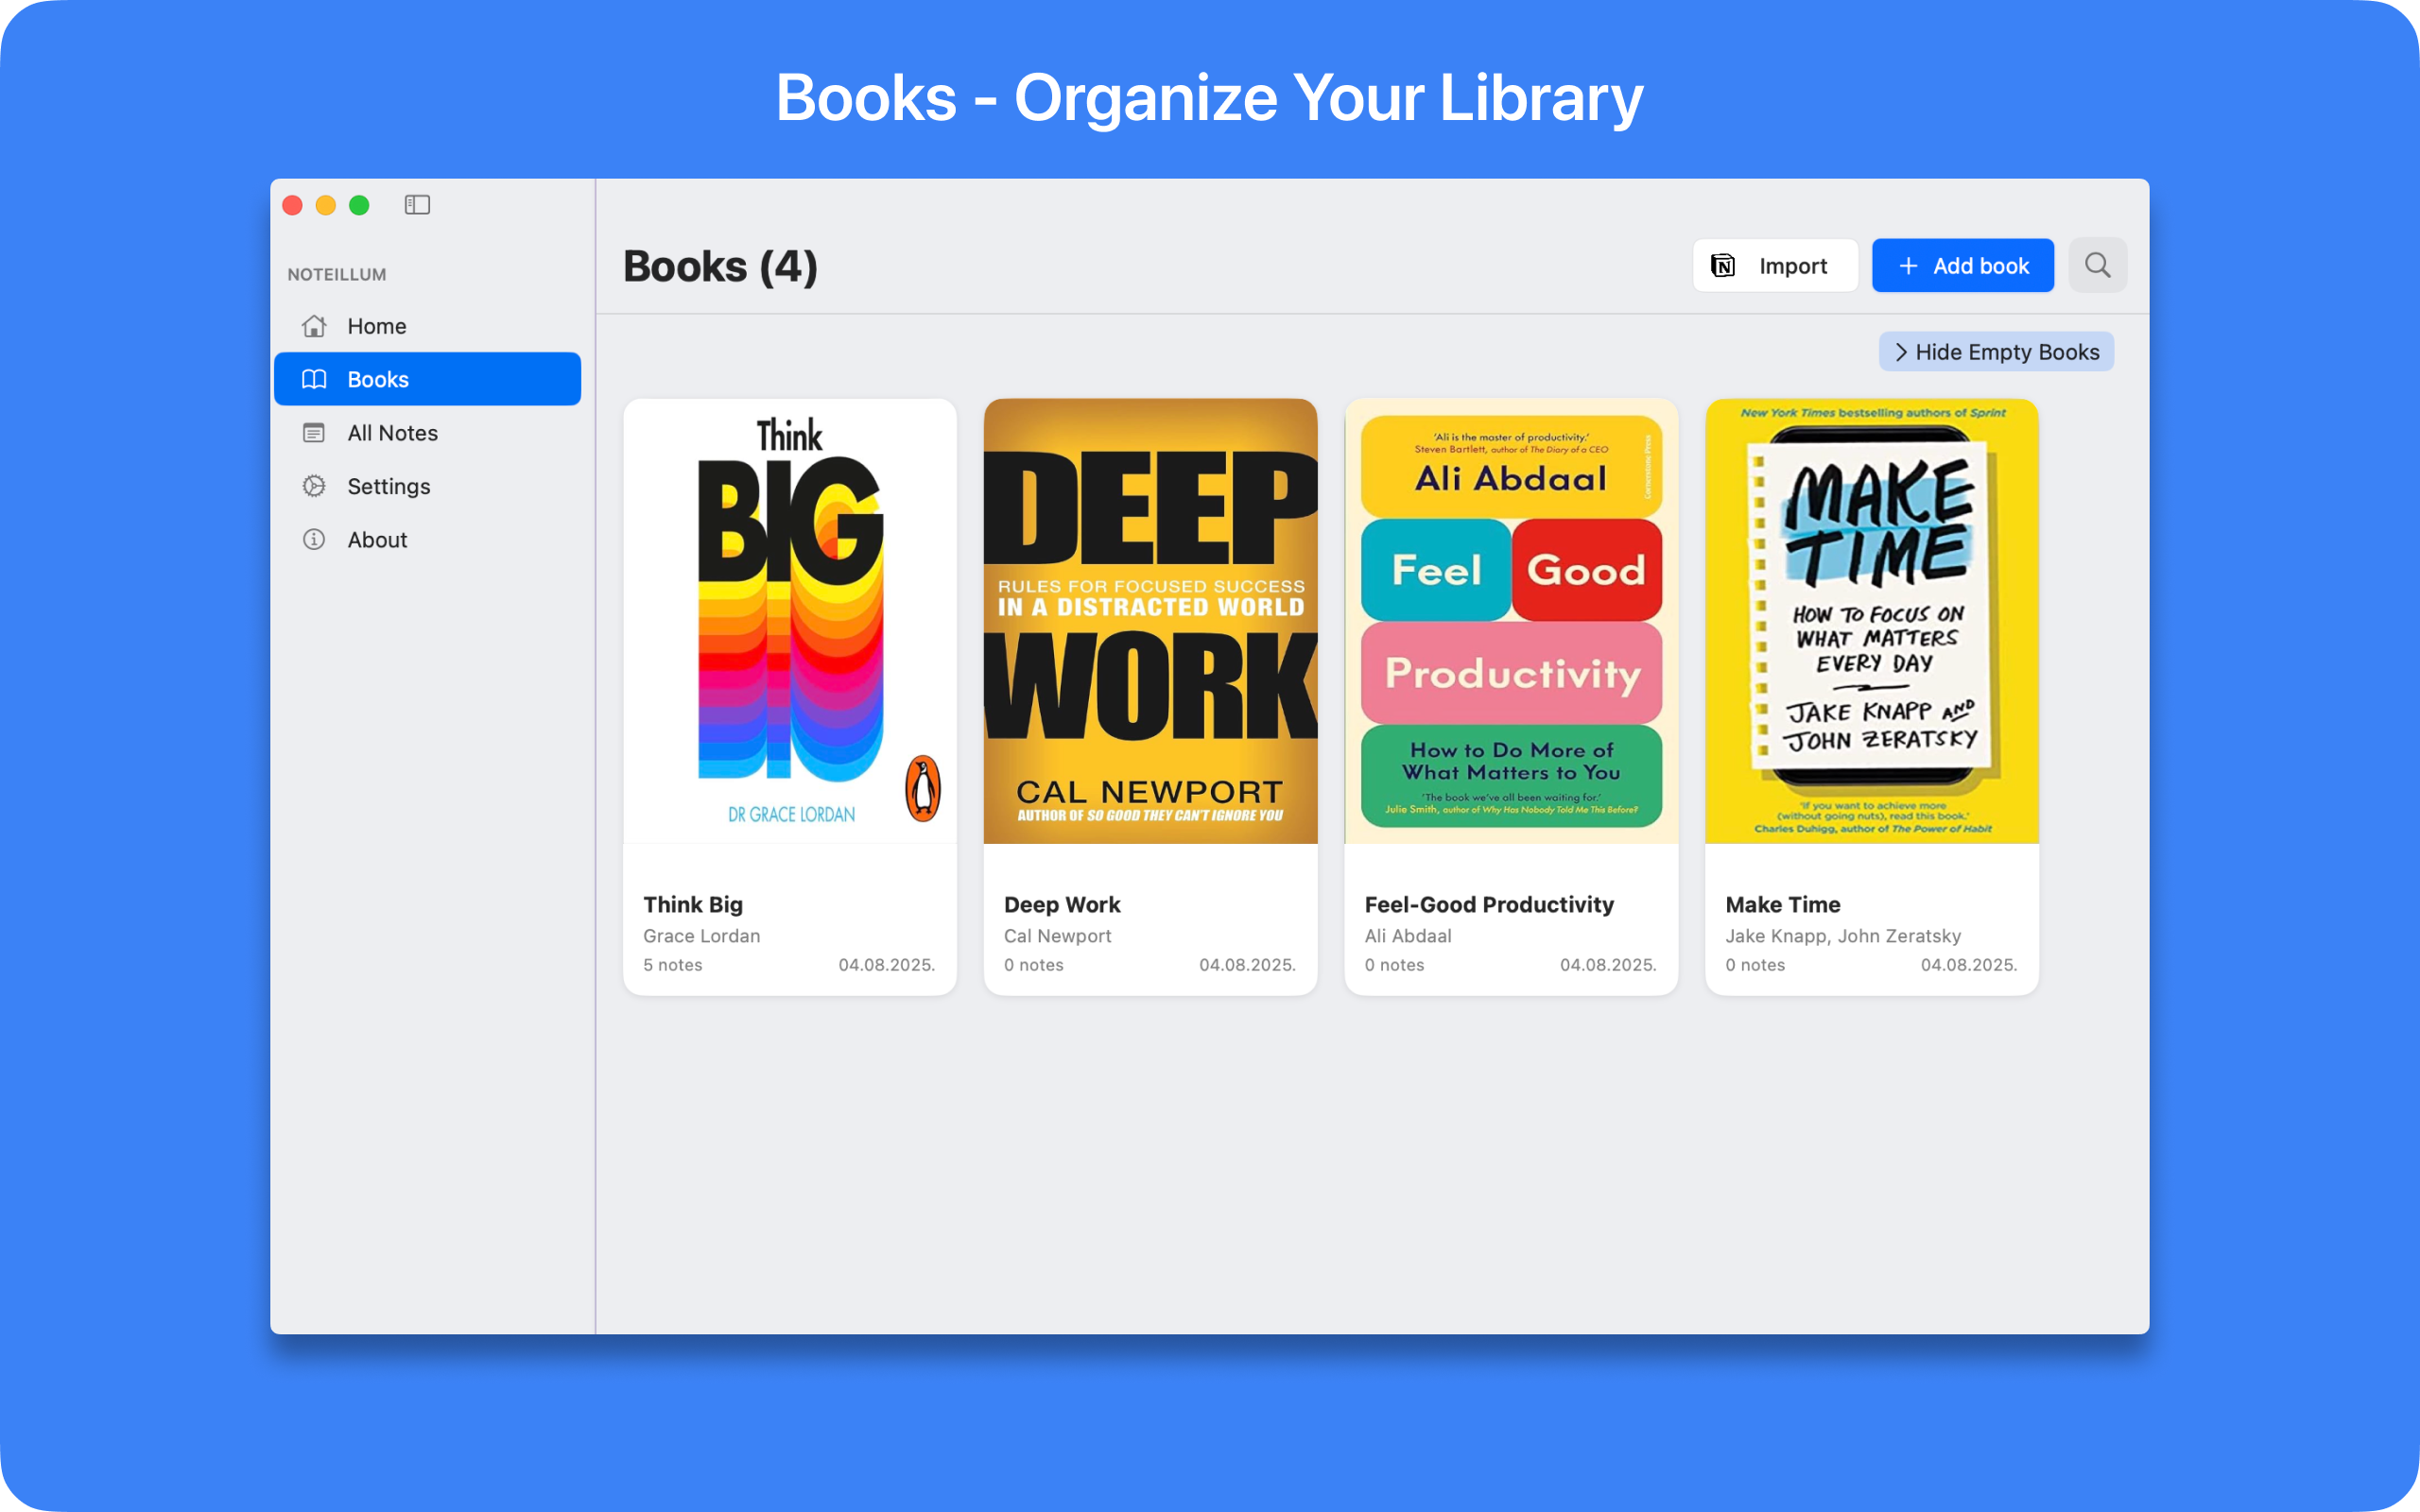Image resolution: width=2420 pixels, height=1512 pixels.
Task: Click the info circle icon beside About
Action: (314, 540)
